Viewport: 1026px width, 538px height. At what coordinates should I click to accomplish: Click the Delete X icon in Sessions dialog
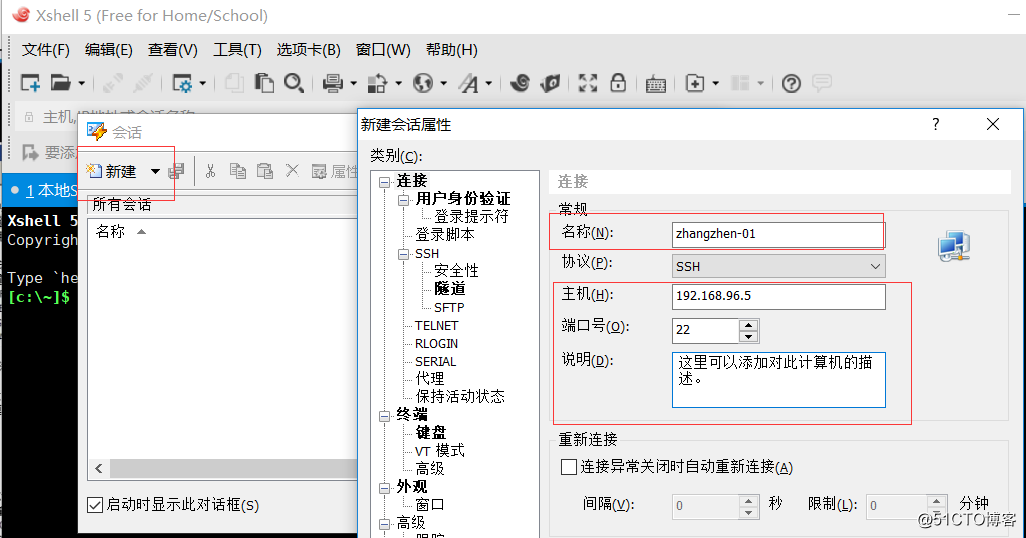pyautogui.click(x=292, y=171)
